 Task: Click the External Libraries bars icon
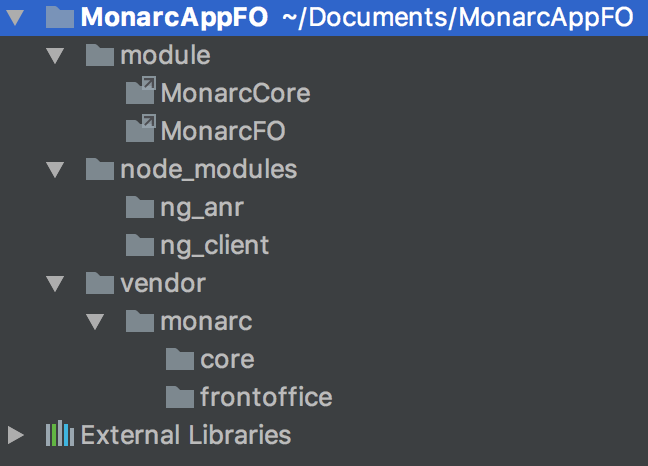click(x=60, y=433)
